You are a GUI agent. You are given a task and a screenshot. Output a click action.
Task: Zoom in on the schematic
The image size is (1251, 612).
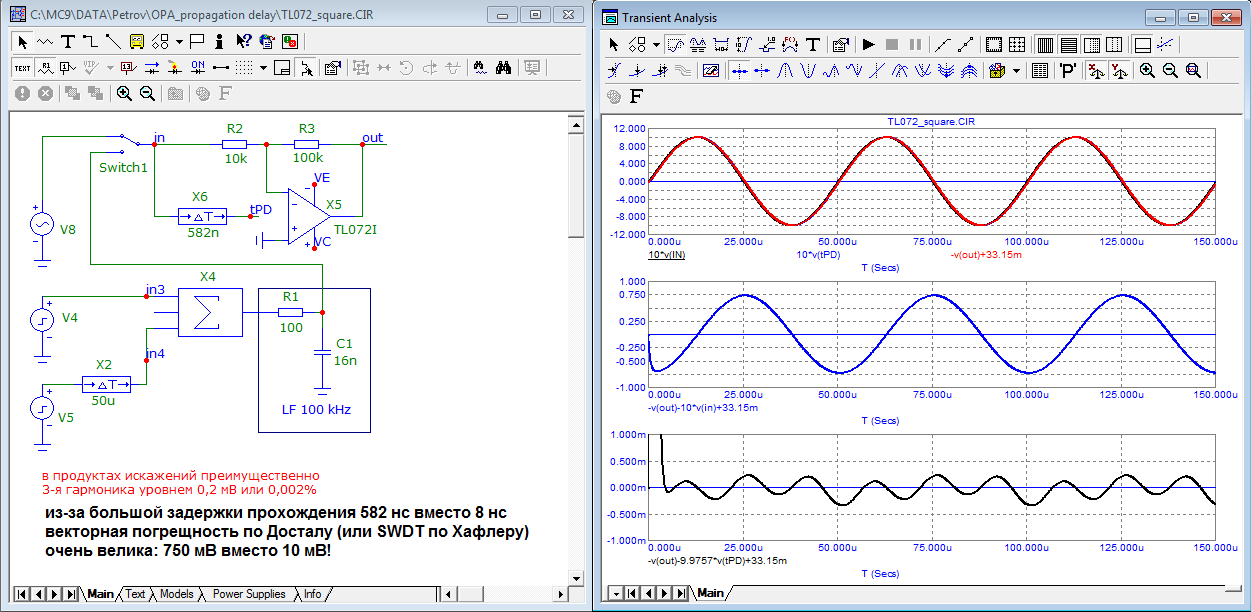[124, 93]
